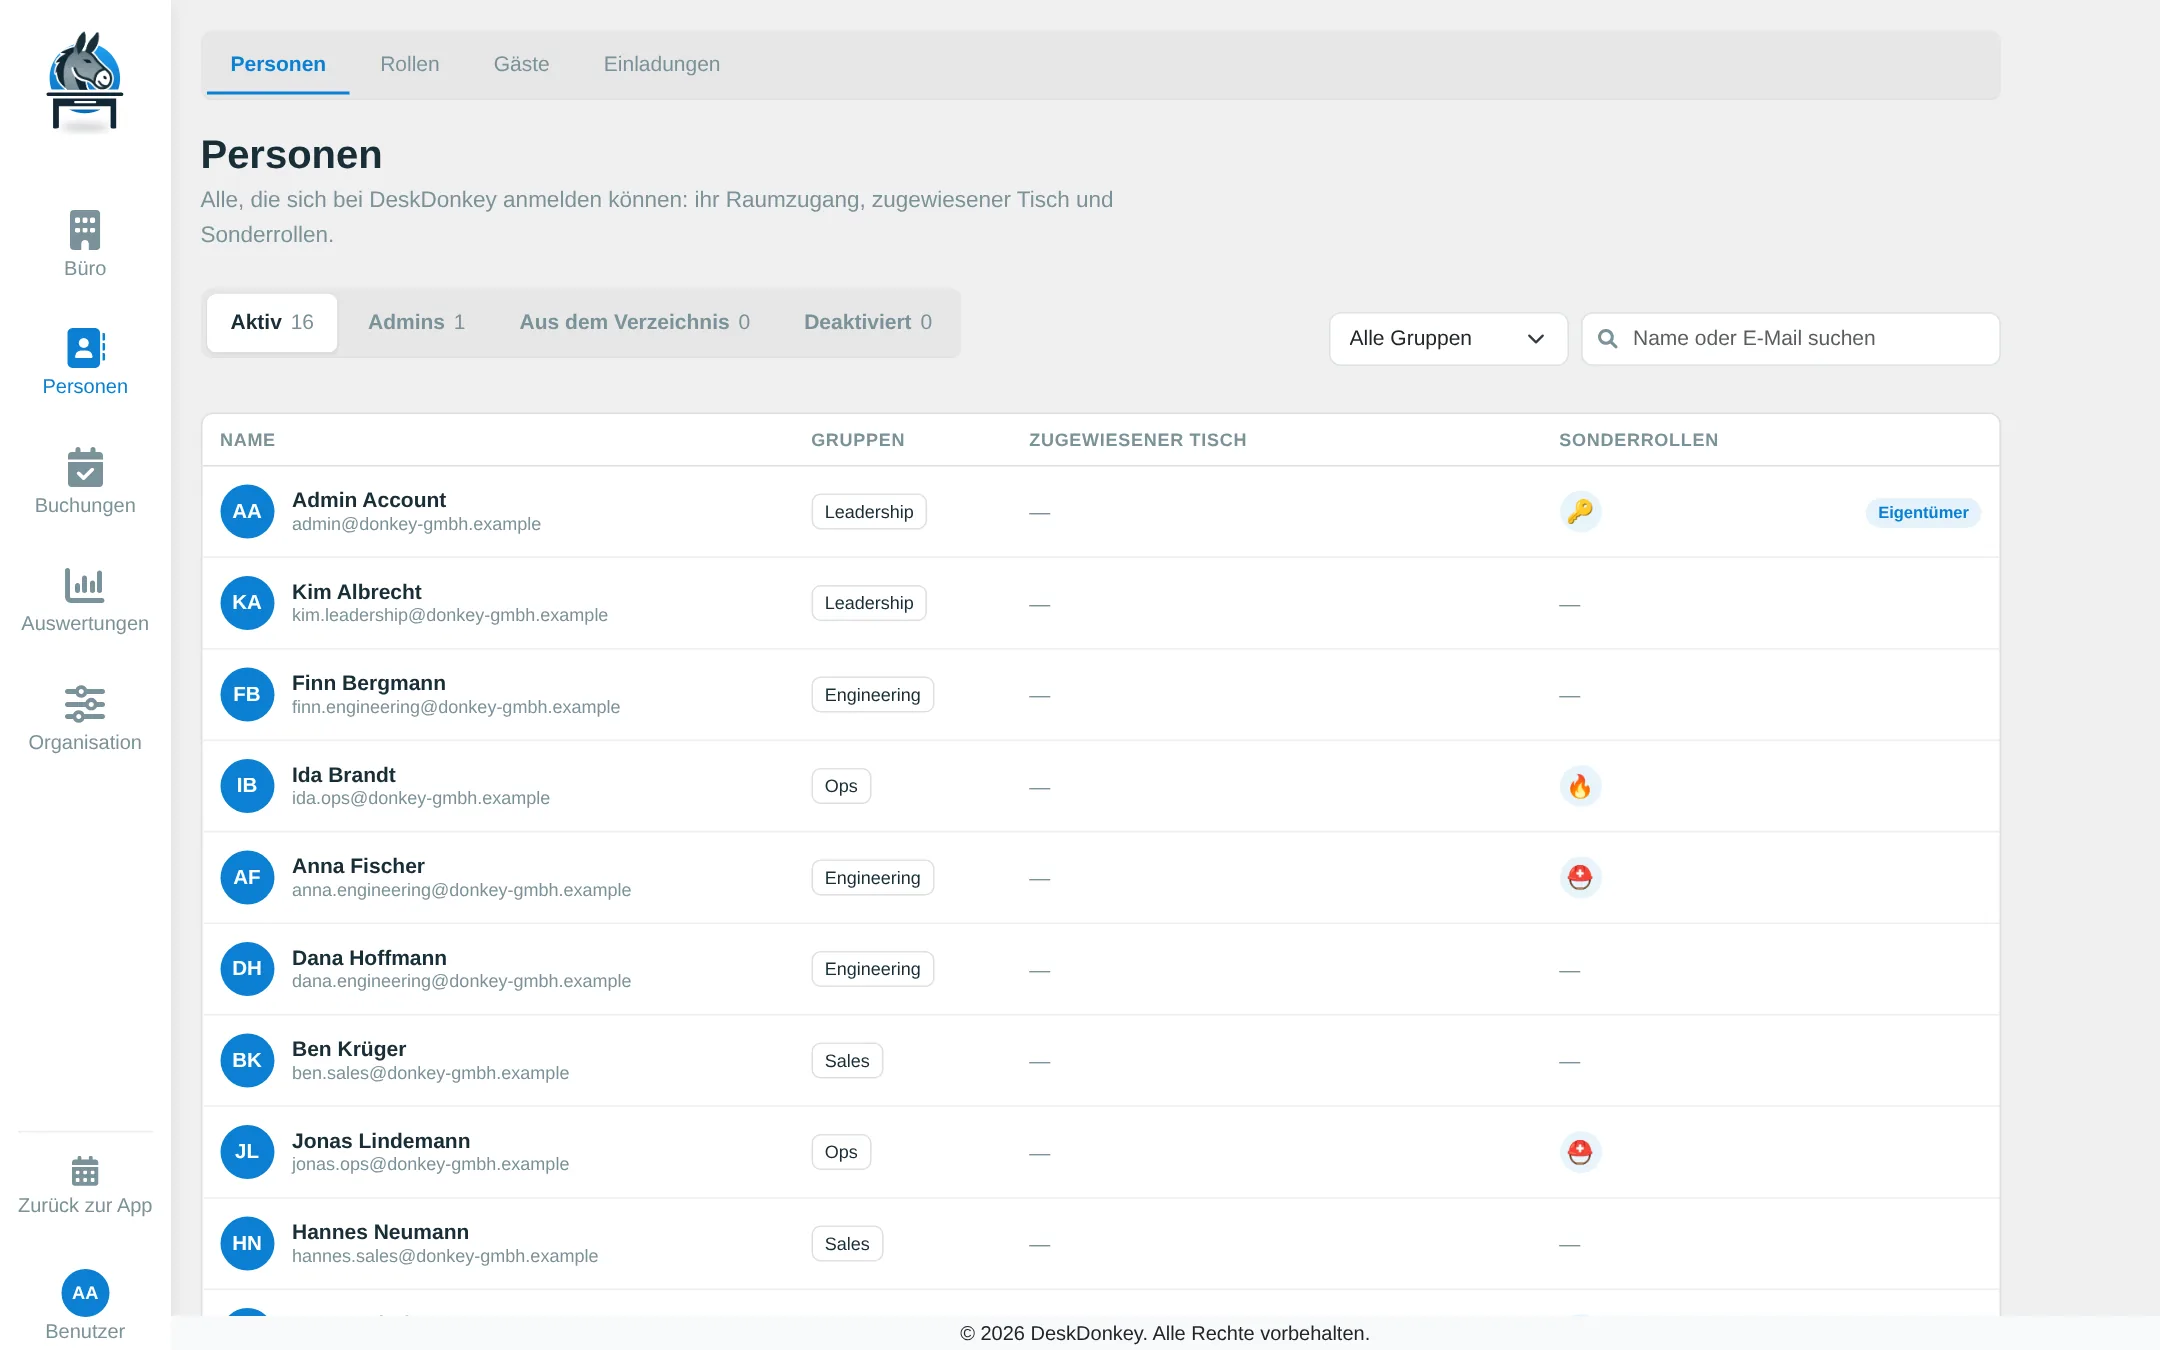Select the Personen top tab
This screenshot has width=2160, height=1350.
pyautogui.click(x=278, y=64)
